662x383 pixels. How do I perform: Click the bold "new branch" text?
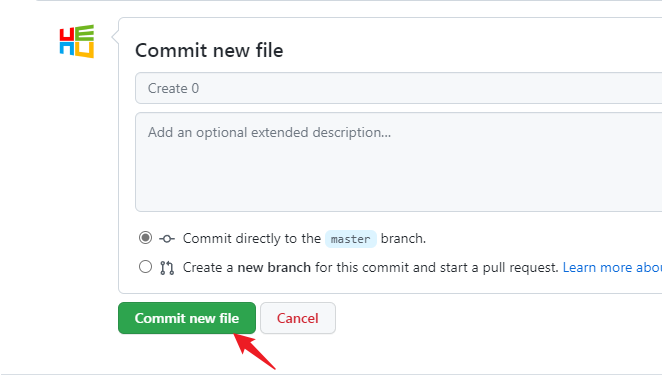274,267
